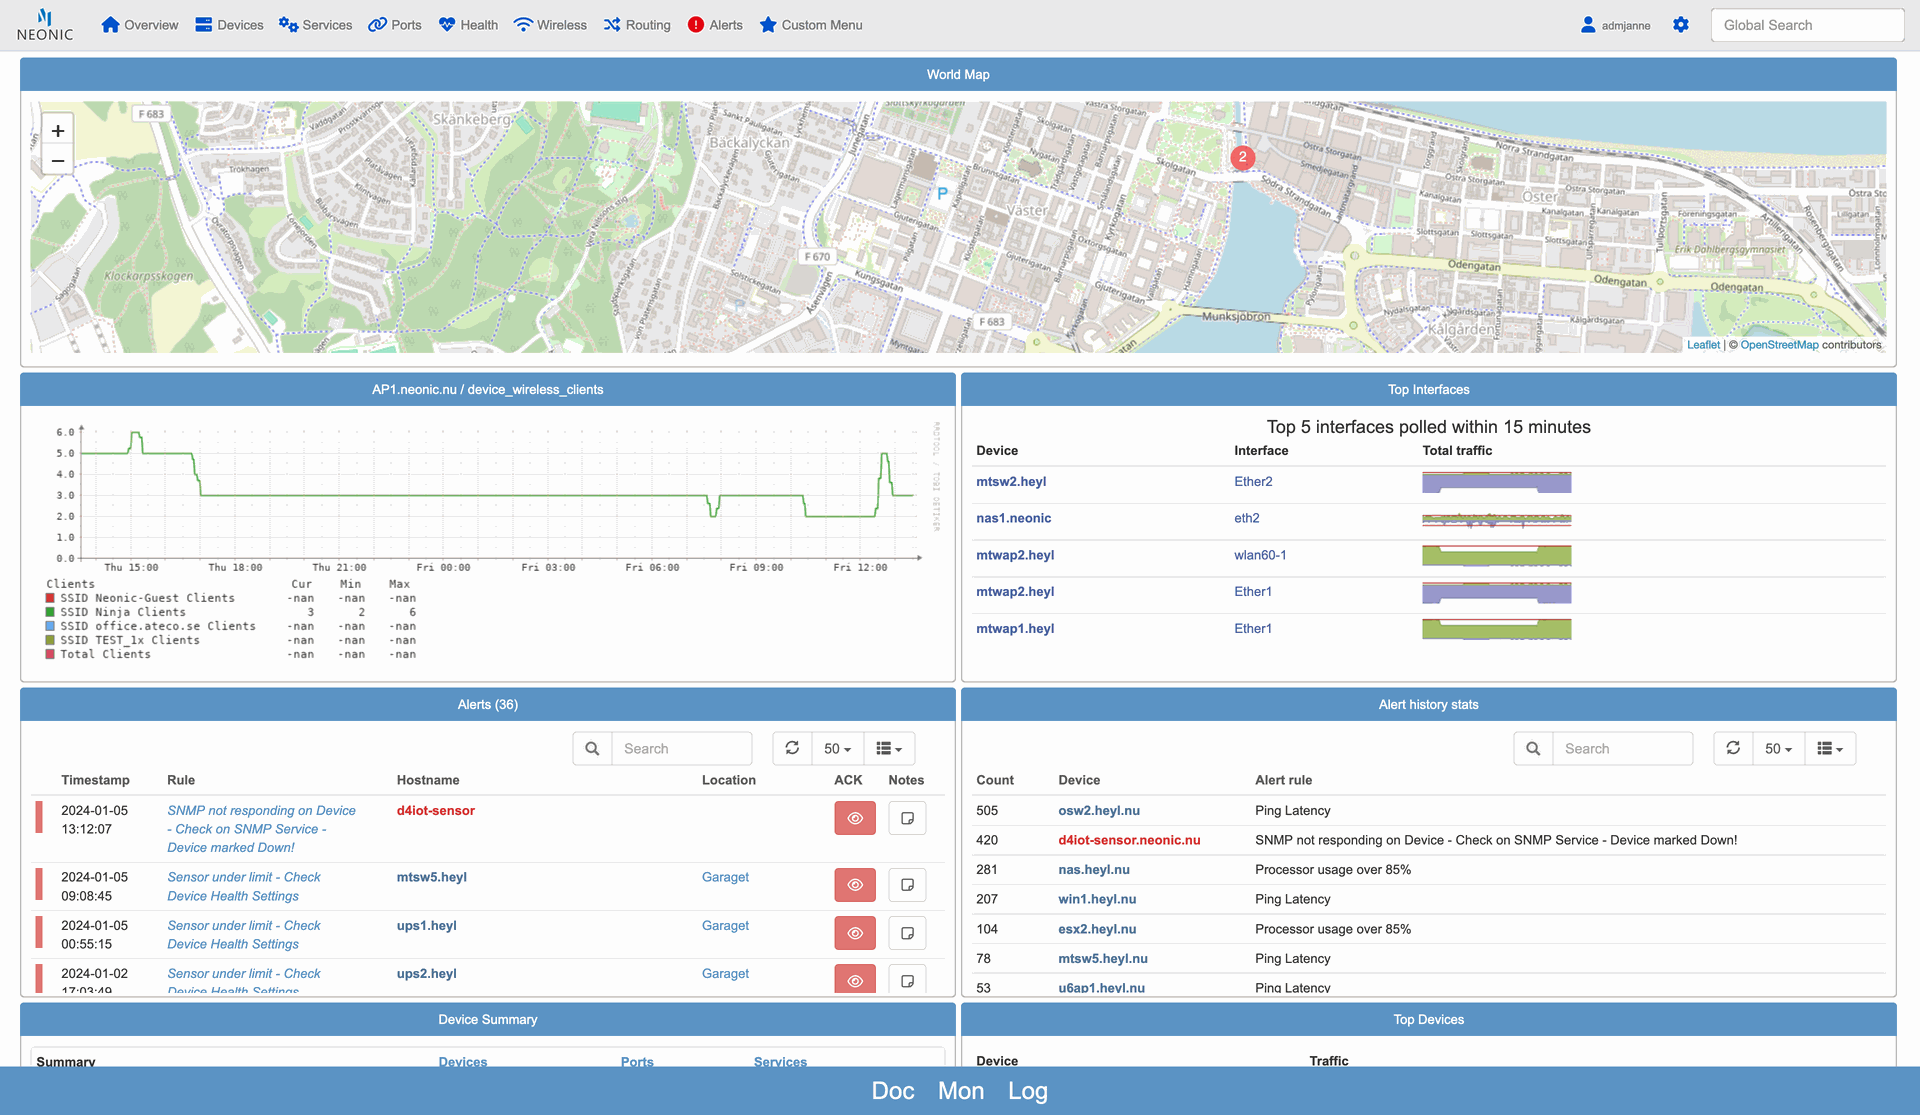Image resolution: width=1920 pixels, height=1115 pixels.
Task: Open d4iot-sensor.neonic.nu in alert history
Action: pos(1129,841)
